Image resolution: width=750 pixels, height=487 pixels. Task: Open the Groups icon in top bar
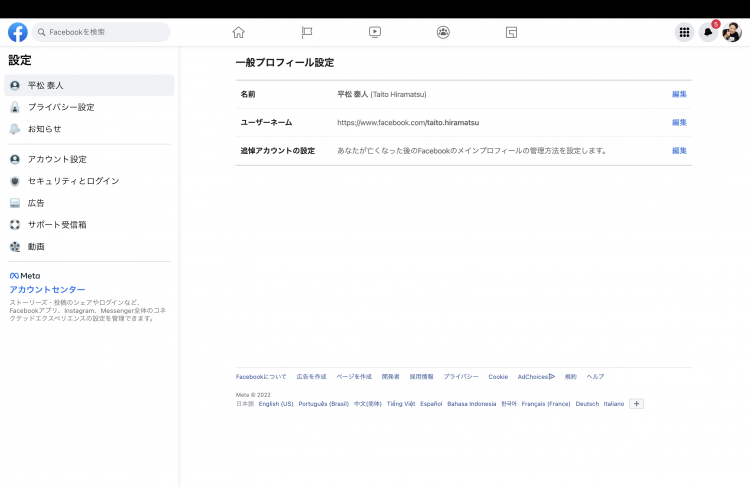(443, 32)
